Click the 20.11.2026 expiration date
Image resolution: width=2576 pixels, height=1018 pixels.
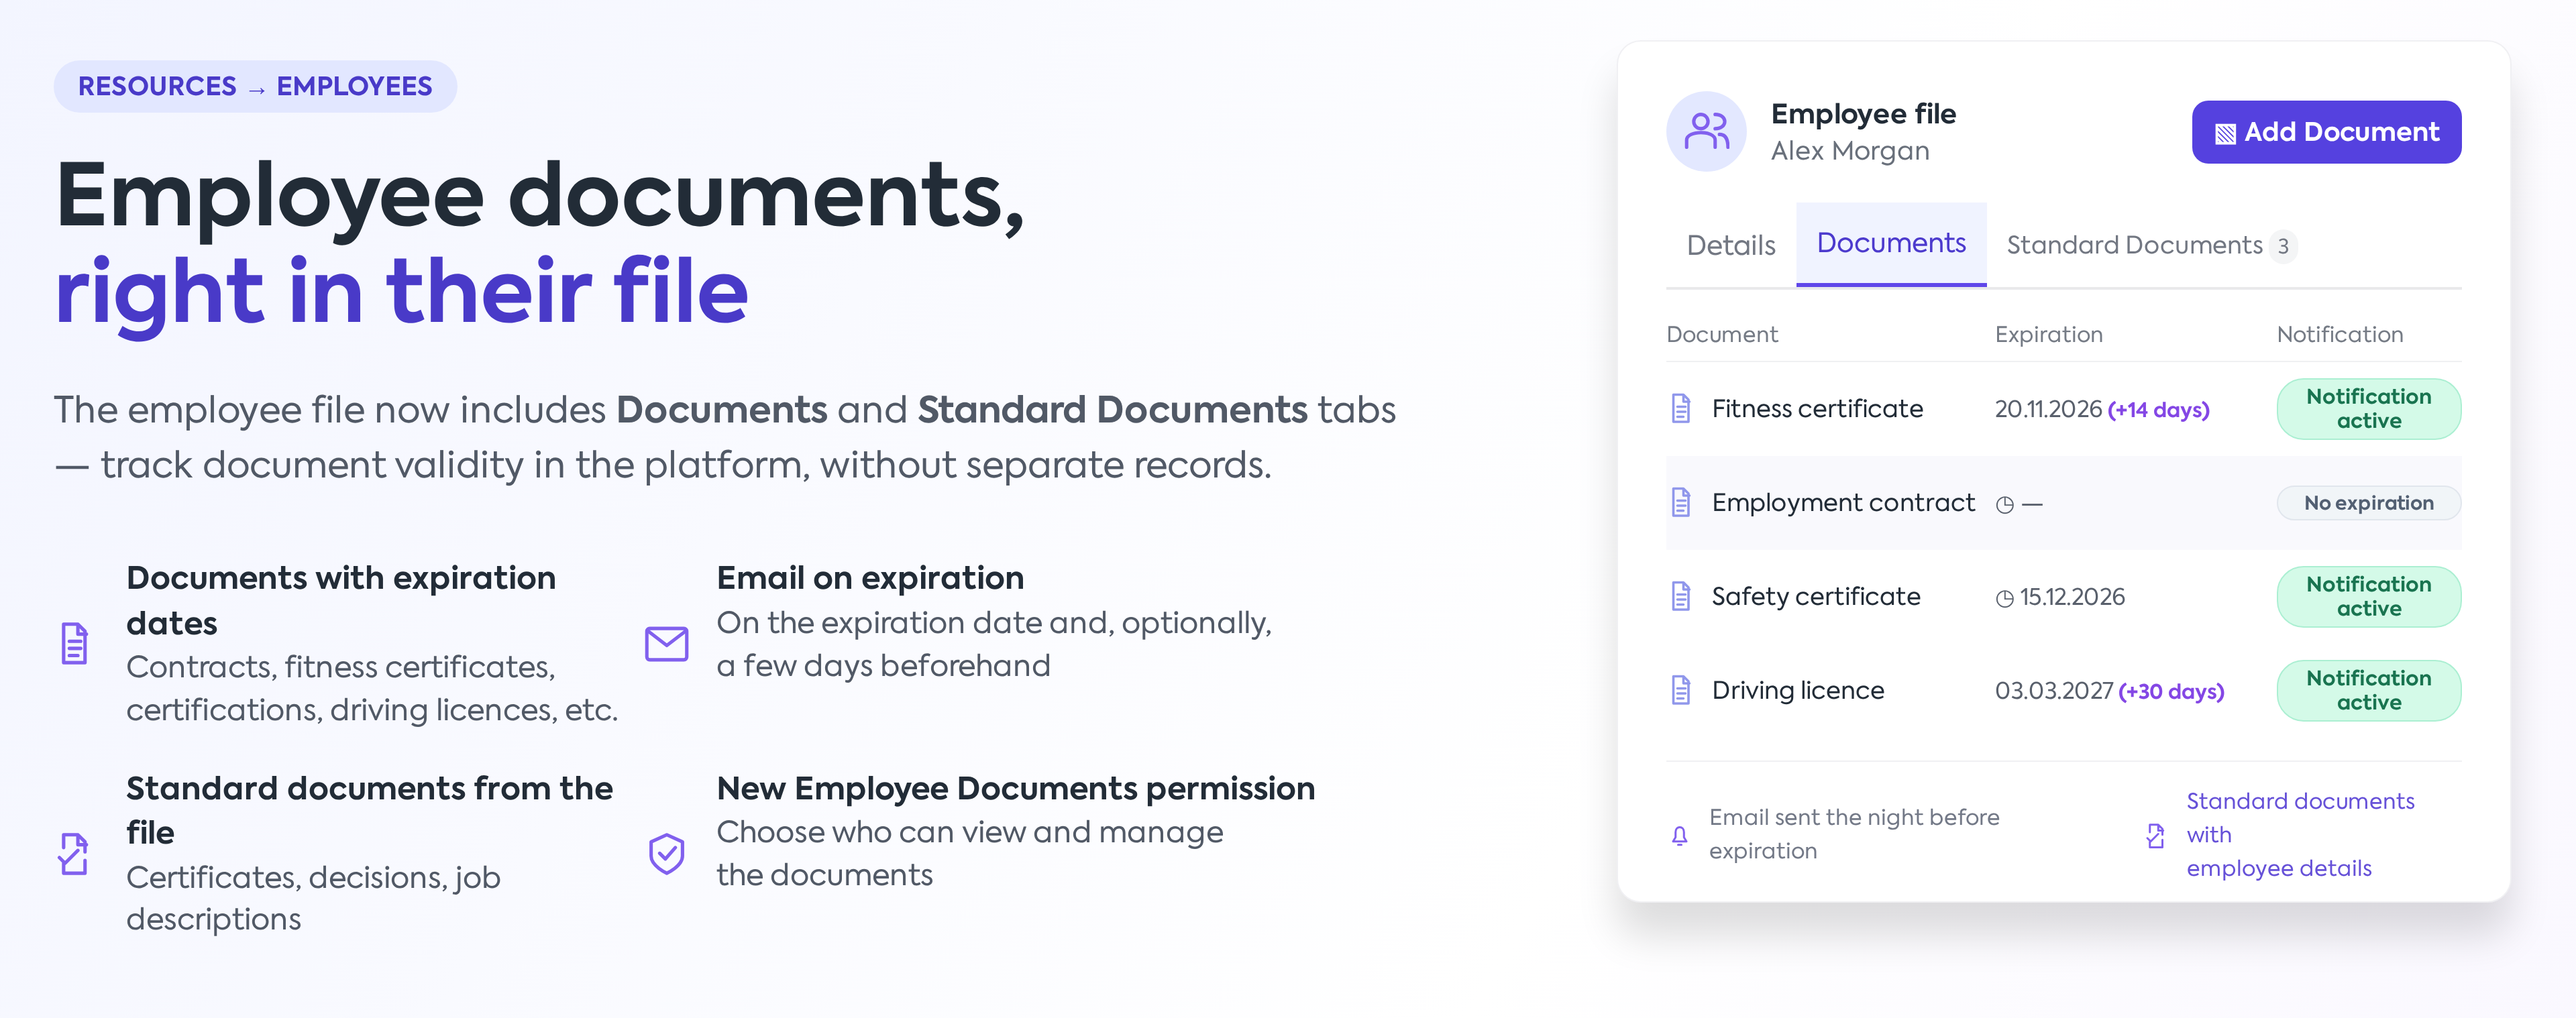(2048, 409)
